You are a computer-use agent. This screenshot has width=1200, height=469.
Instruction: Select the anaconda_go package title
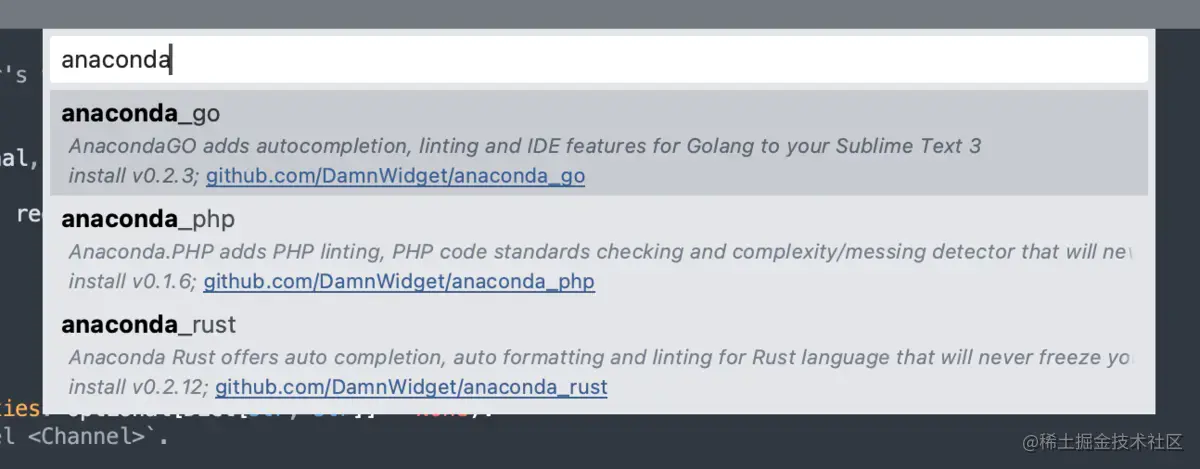click(x=140, y=113)
